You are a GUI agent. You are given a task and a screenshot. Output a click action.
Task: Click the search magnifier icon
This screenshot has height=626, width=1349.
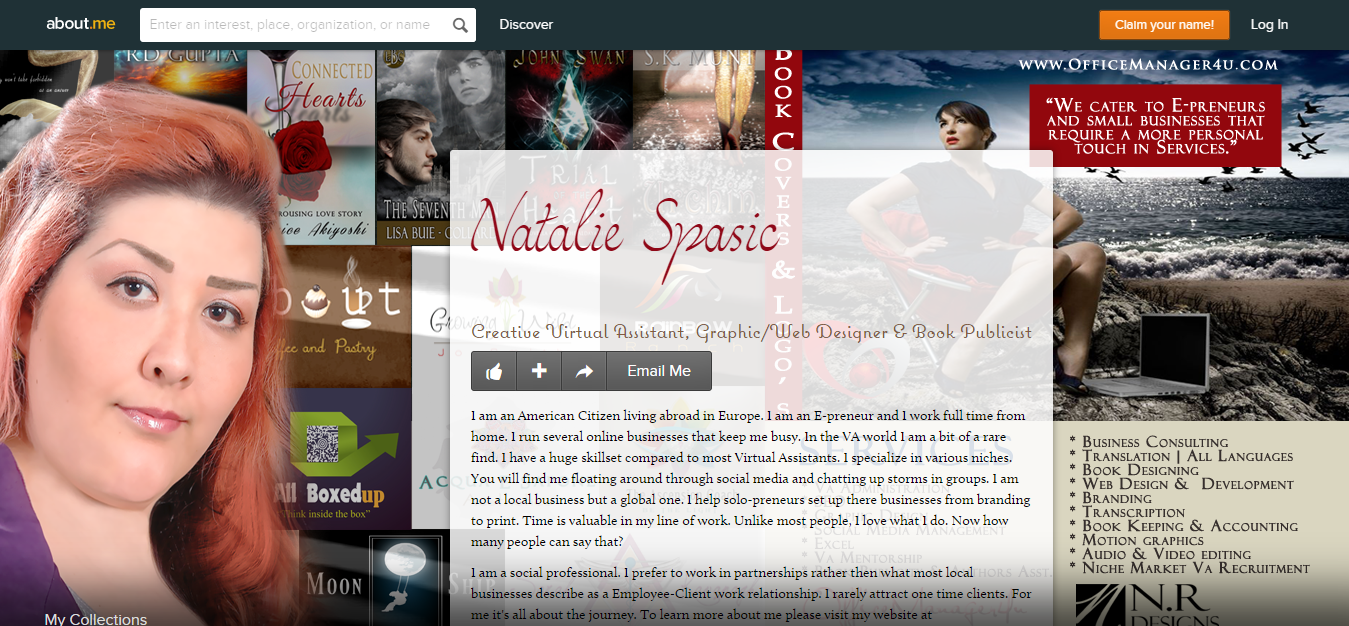[460, 25]
